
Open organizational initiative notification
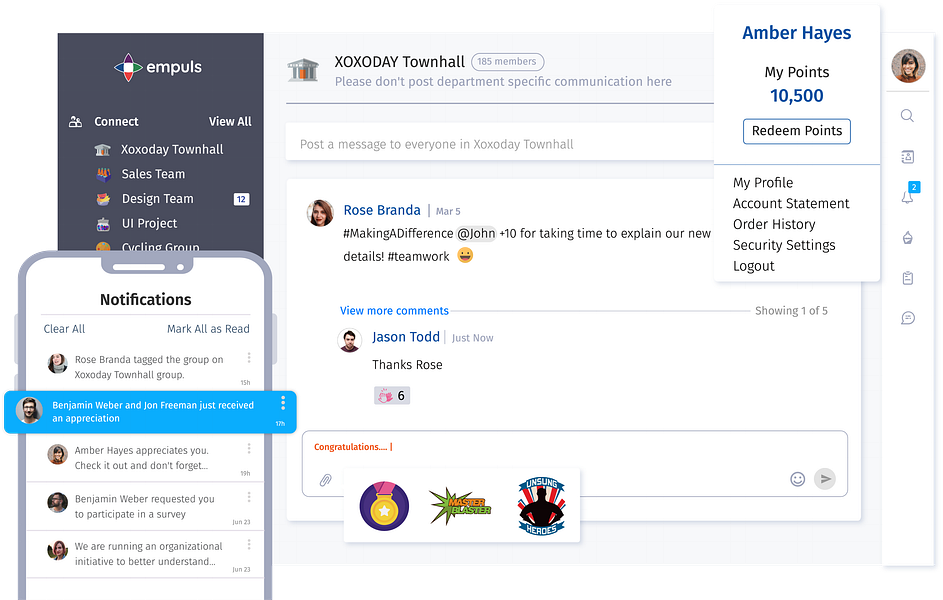click(x=145, y=554)
